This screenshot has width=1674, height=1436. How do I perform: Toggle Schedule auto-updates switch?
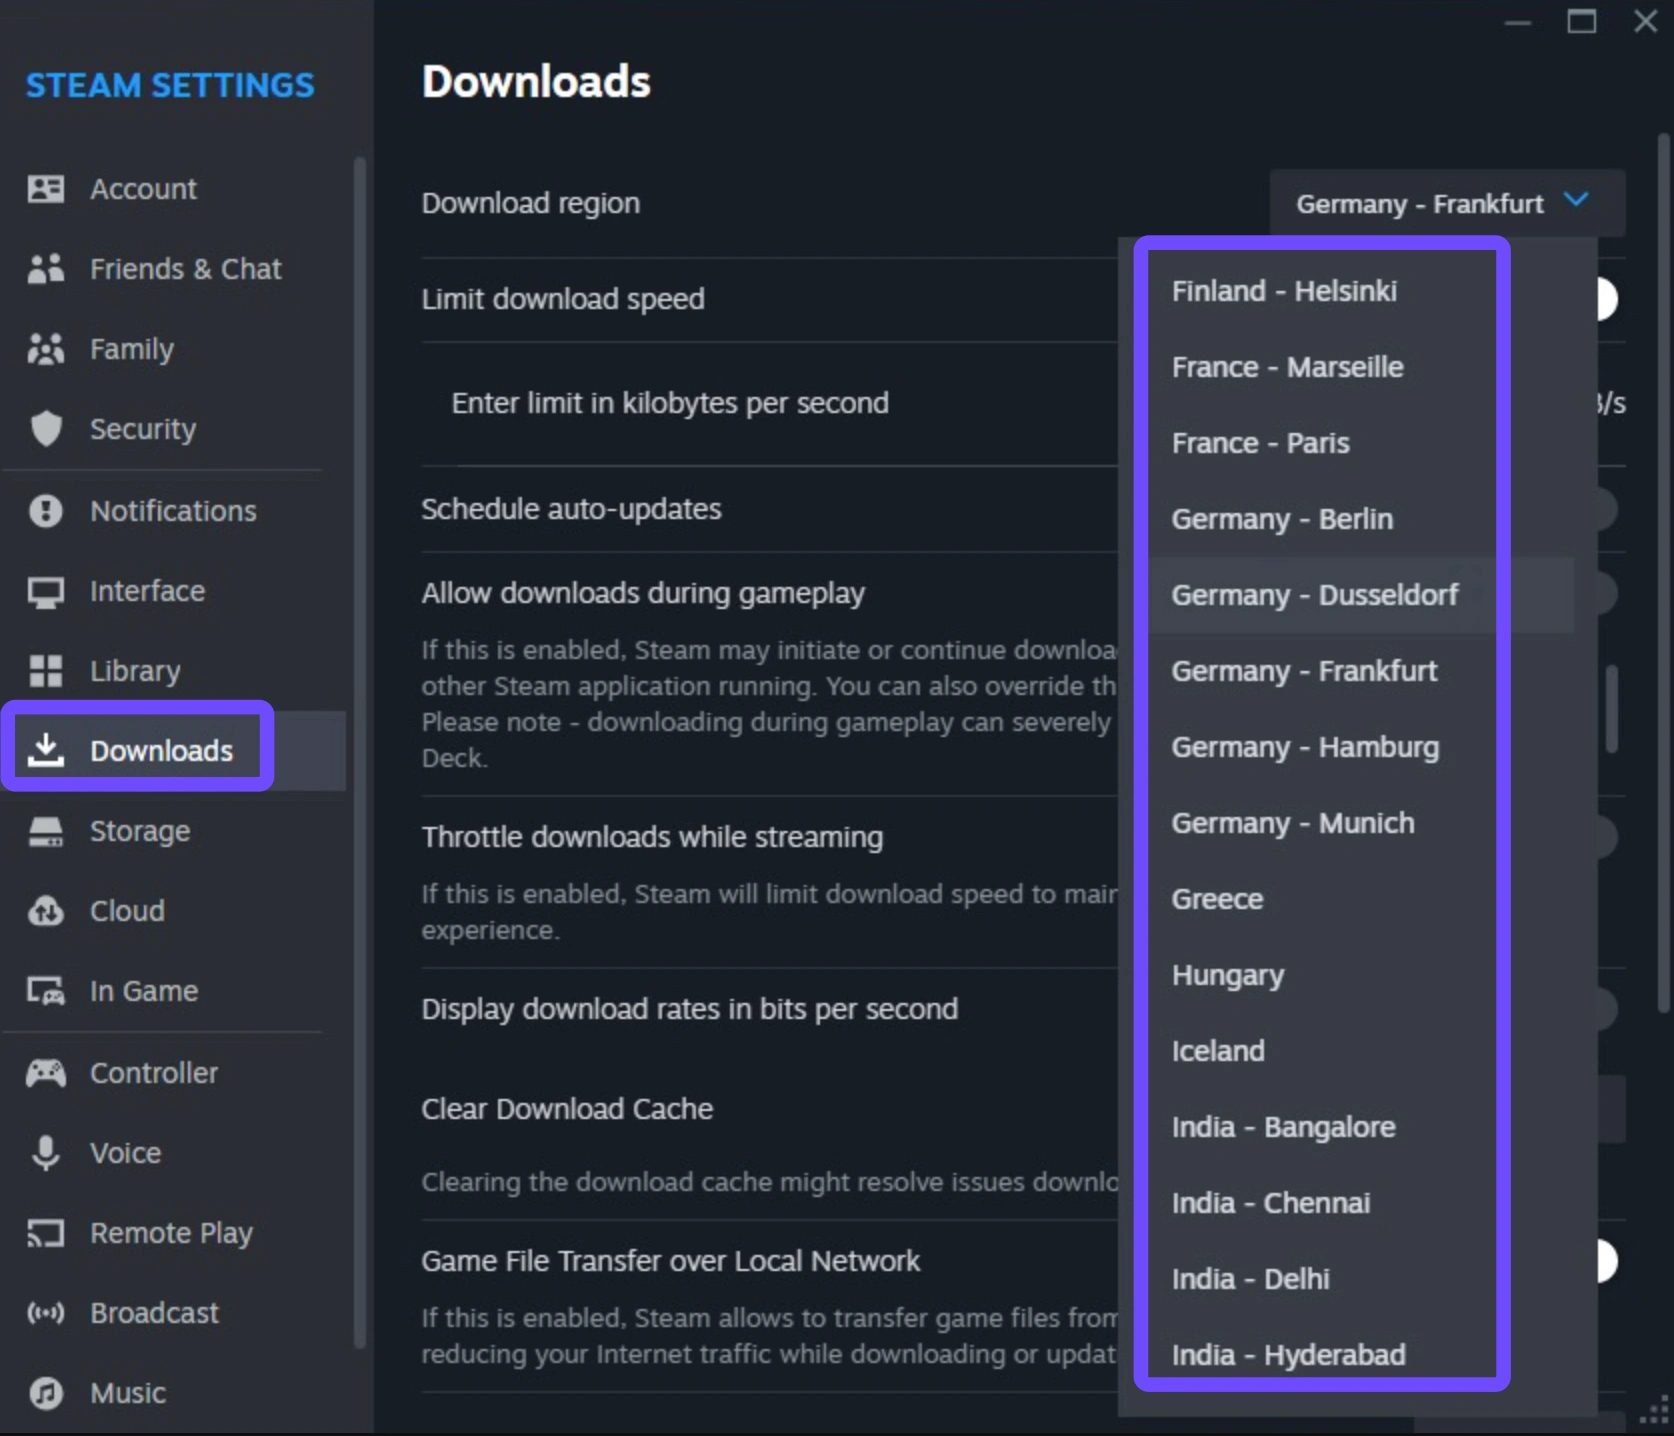(1603, 509)
